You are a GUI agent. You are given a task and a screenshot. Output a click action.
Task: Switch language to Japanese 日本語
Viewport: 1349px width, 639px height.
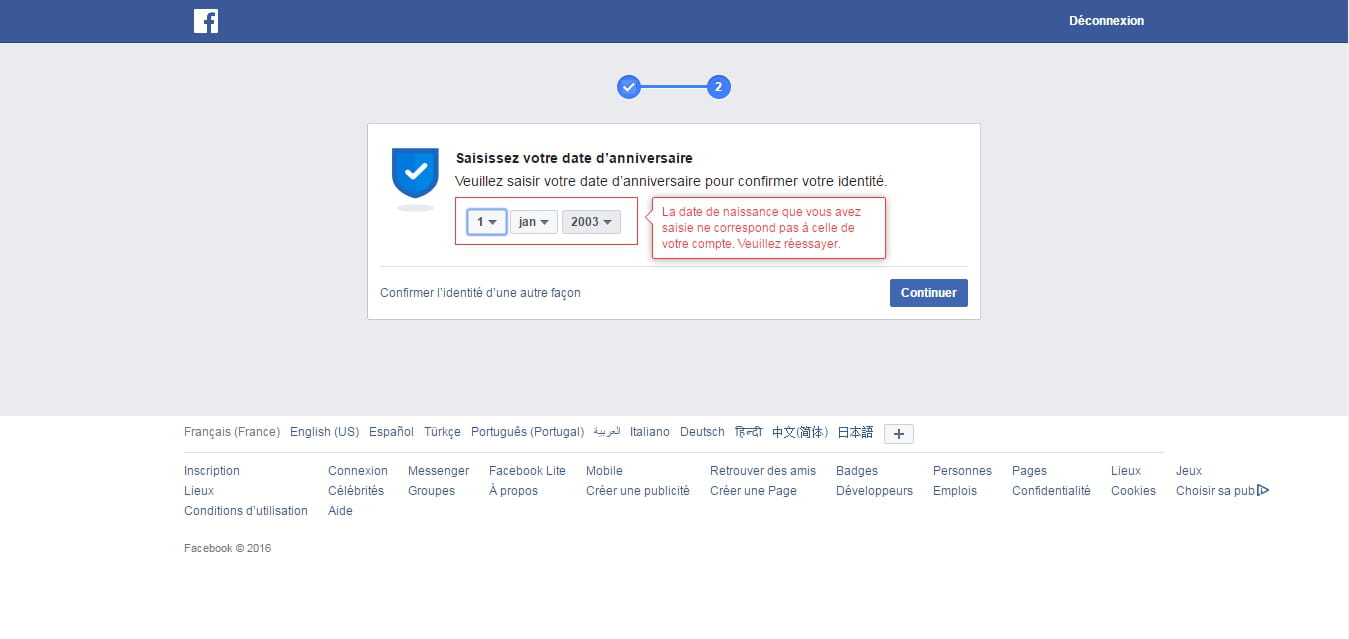[855, 432]
